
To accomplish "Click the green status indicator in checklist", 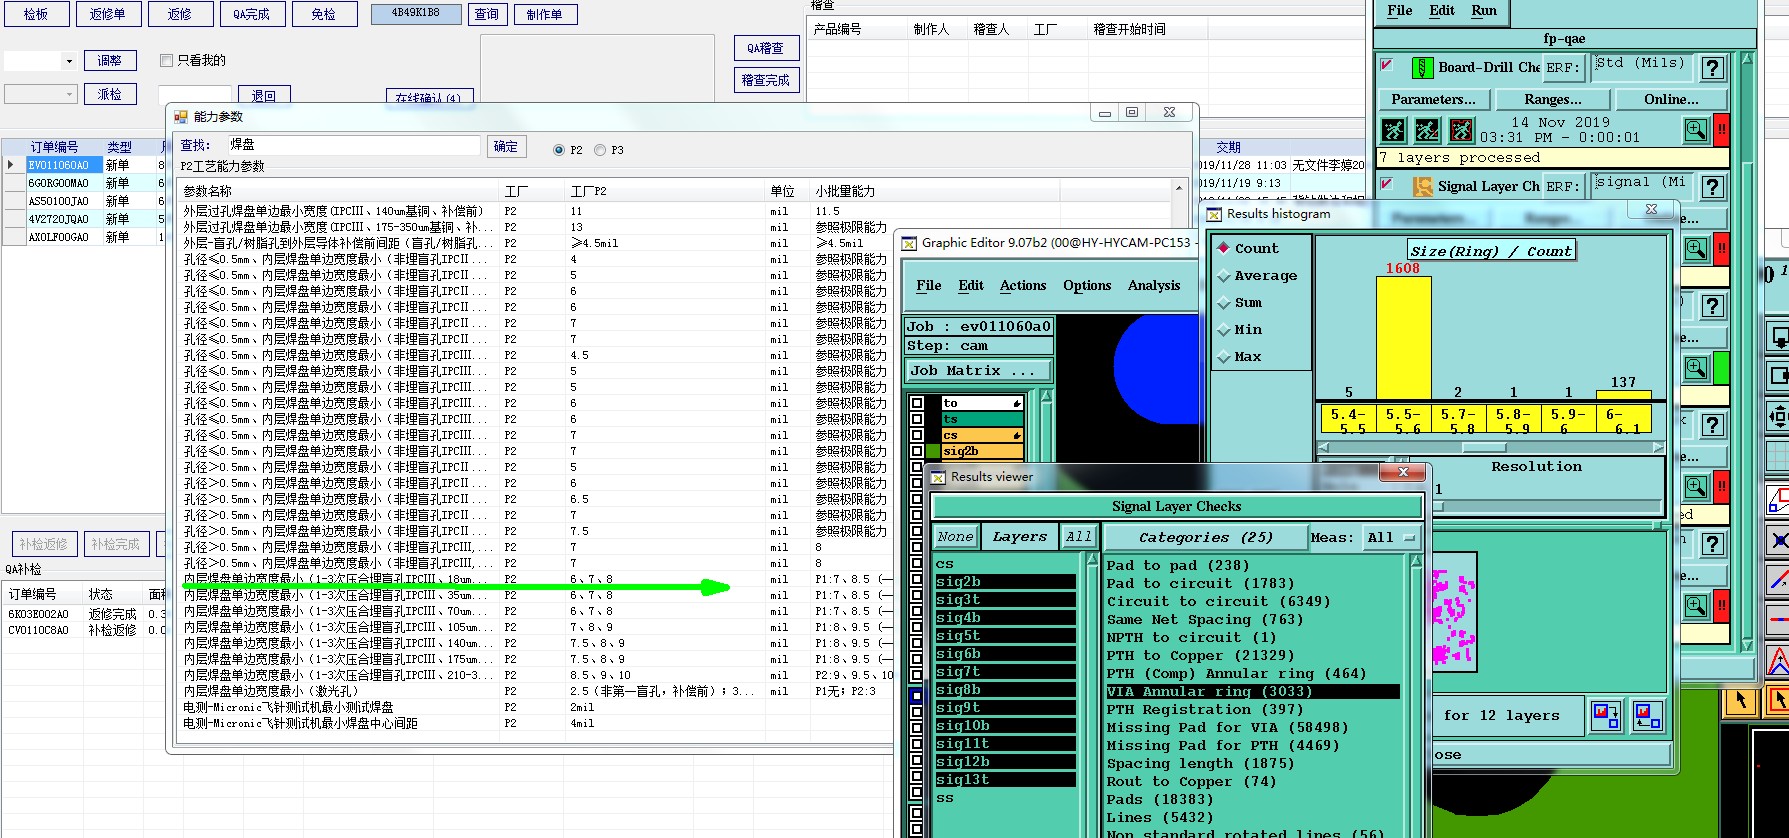I will click(1721, 368).
